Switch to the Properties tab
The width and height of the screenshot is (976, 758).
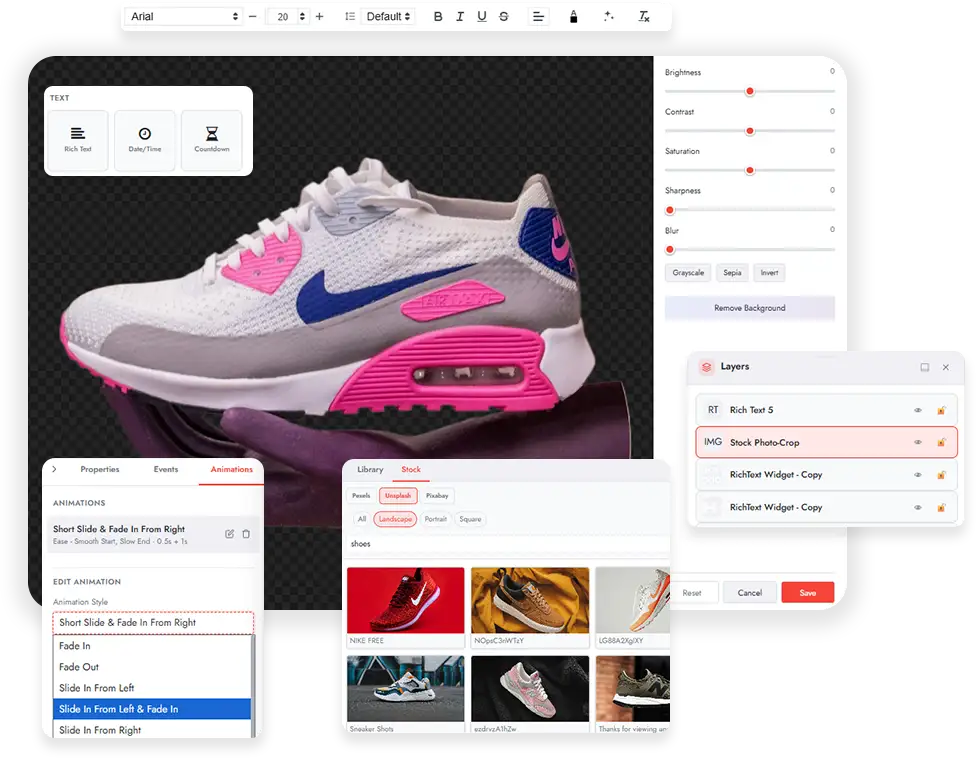pos(100,469)
